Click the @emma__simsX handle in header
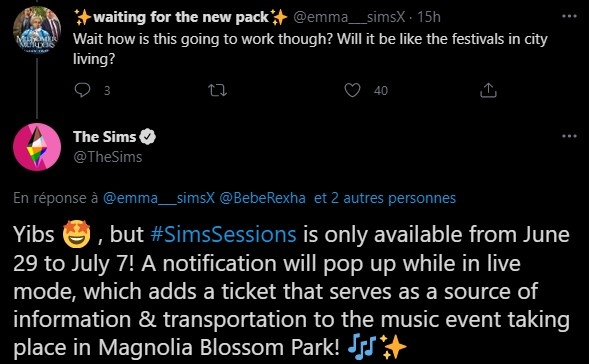 349,17
